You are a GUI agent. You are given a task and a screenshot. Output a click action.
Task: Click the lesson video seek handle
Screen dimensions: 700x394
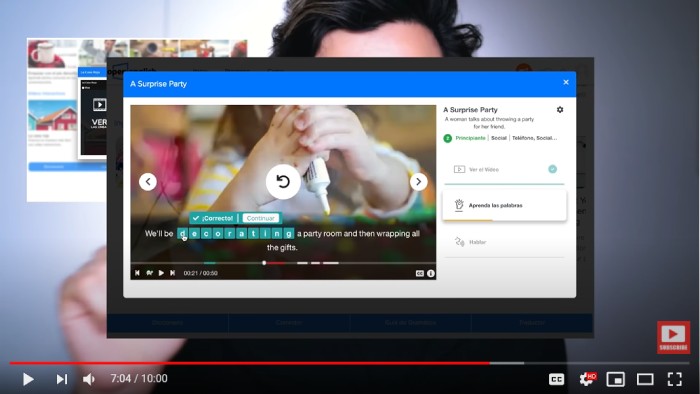pos(264,263)
